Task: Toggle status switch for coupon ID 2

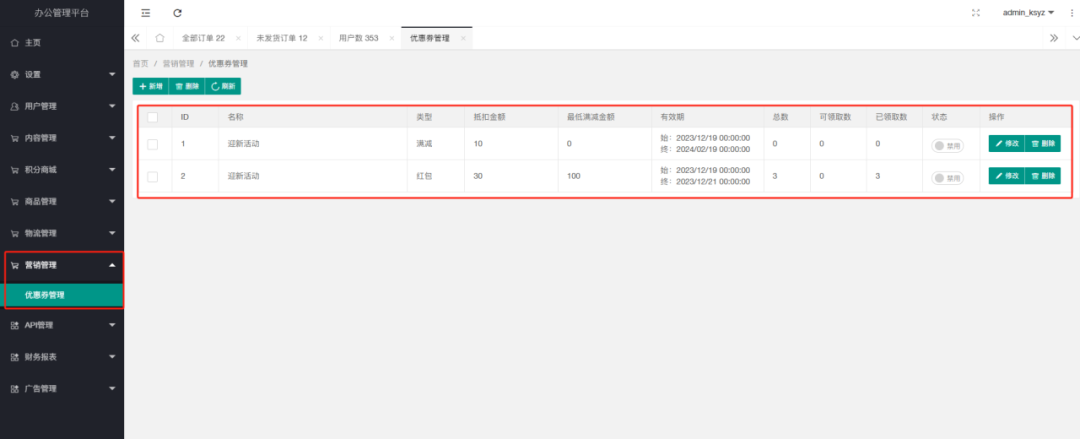Action: coord(947,178)
